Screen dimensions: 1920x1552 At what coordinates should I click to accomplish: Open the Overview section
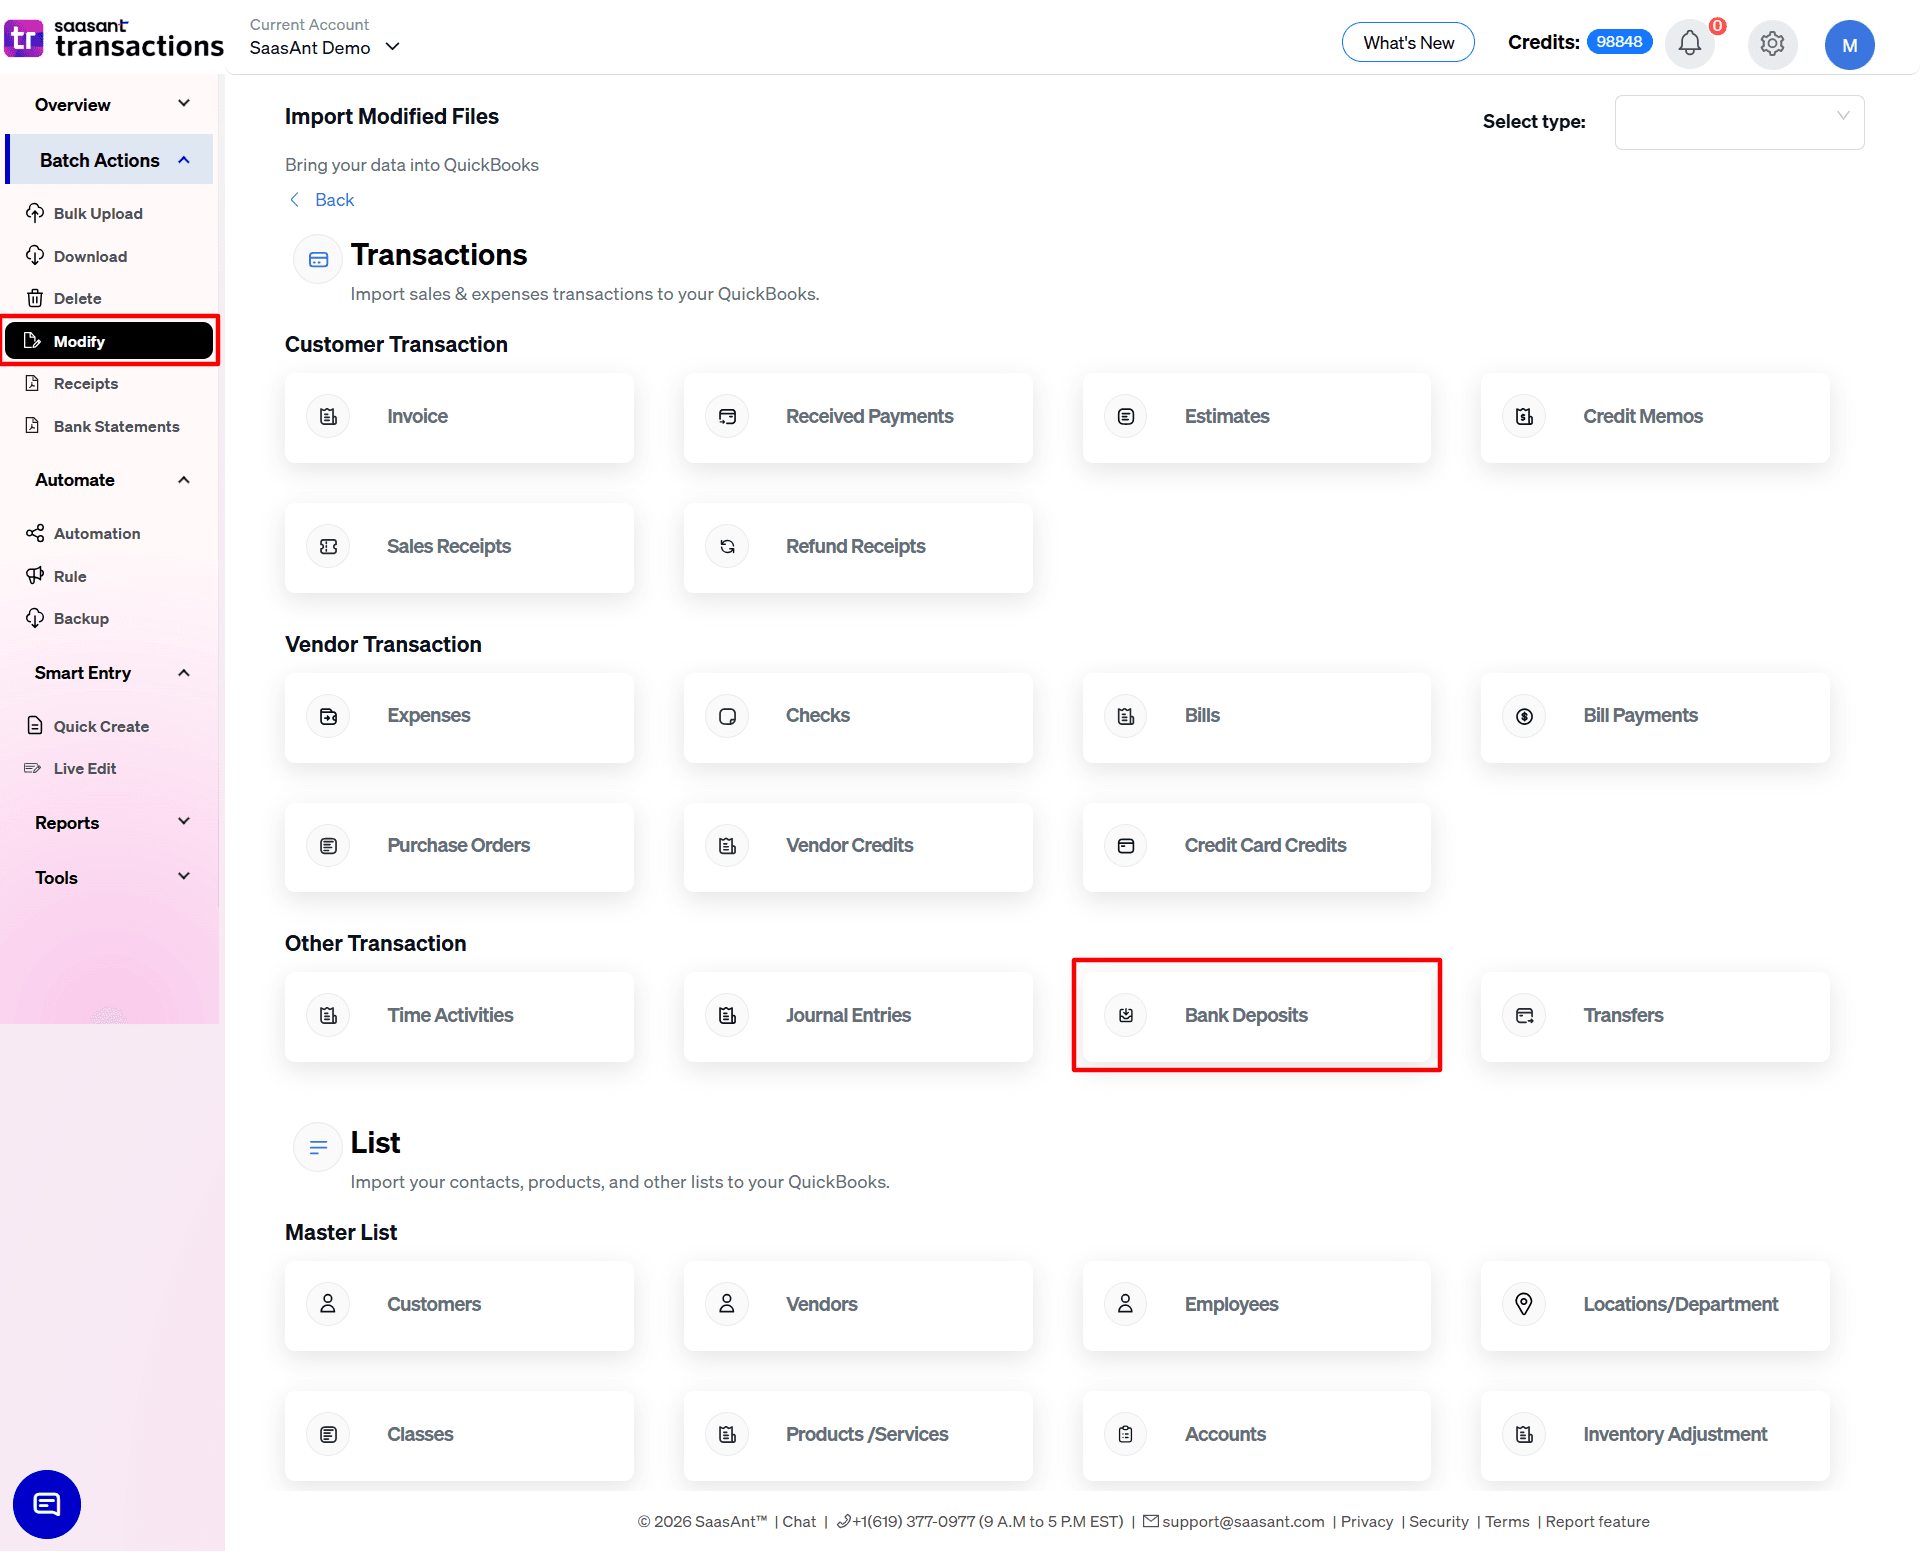coord(108,104)
